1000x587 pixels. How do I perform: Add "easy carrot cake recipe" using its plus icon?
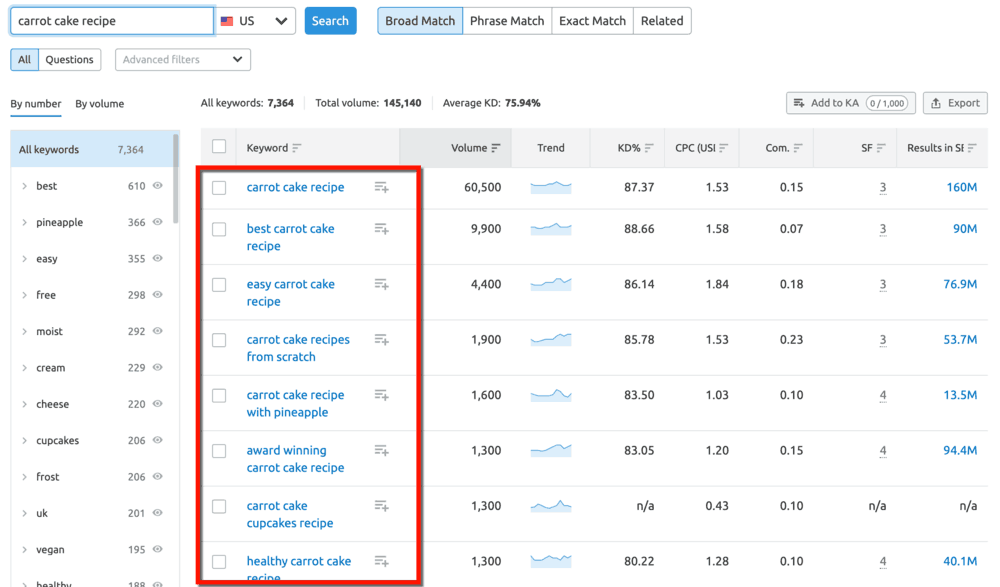pos(381,284)
